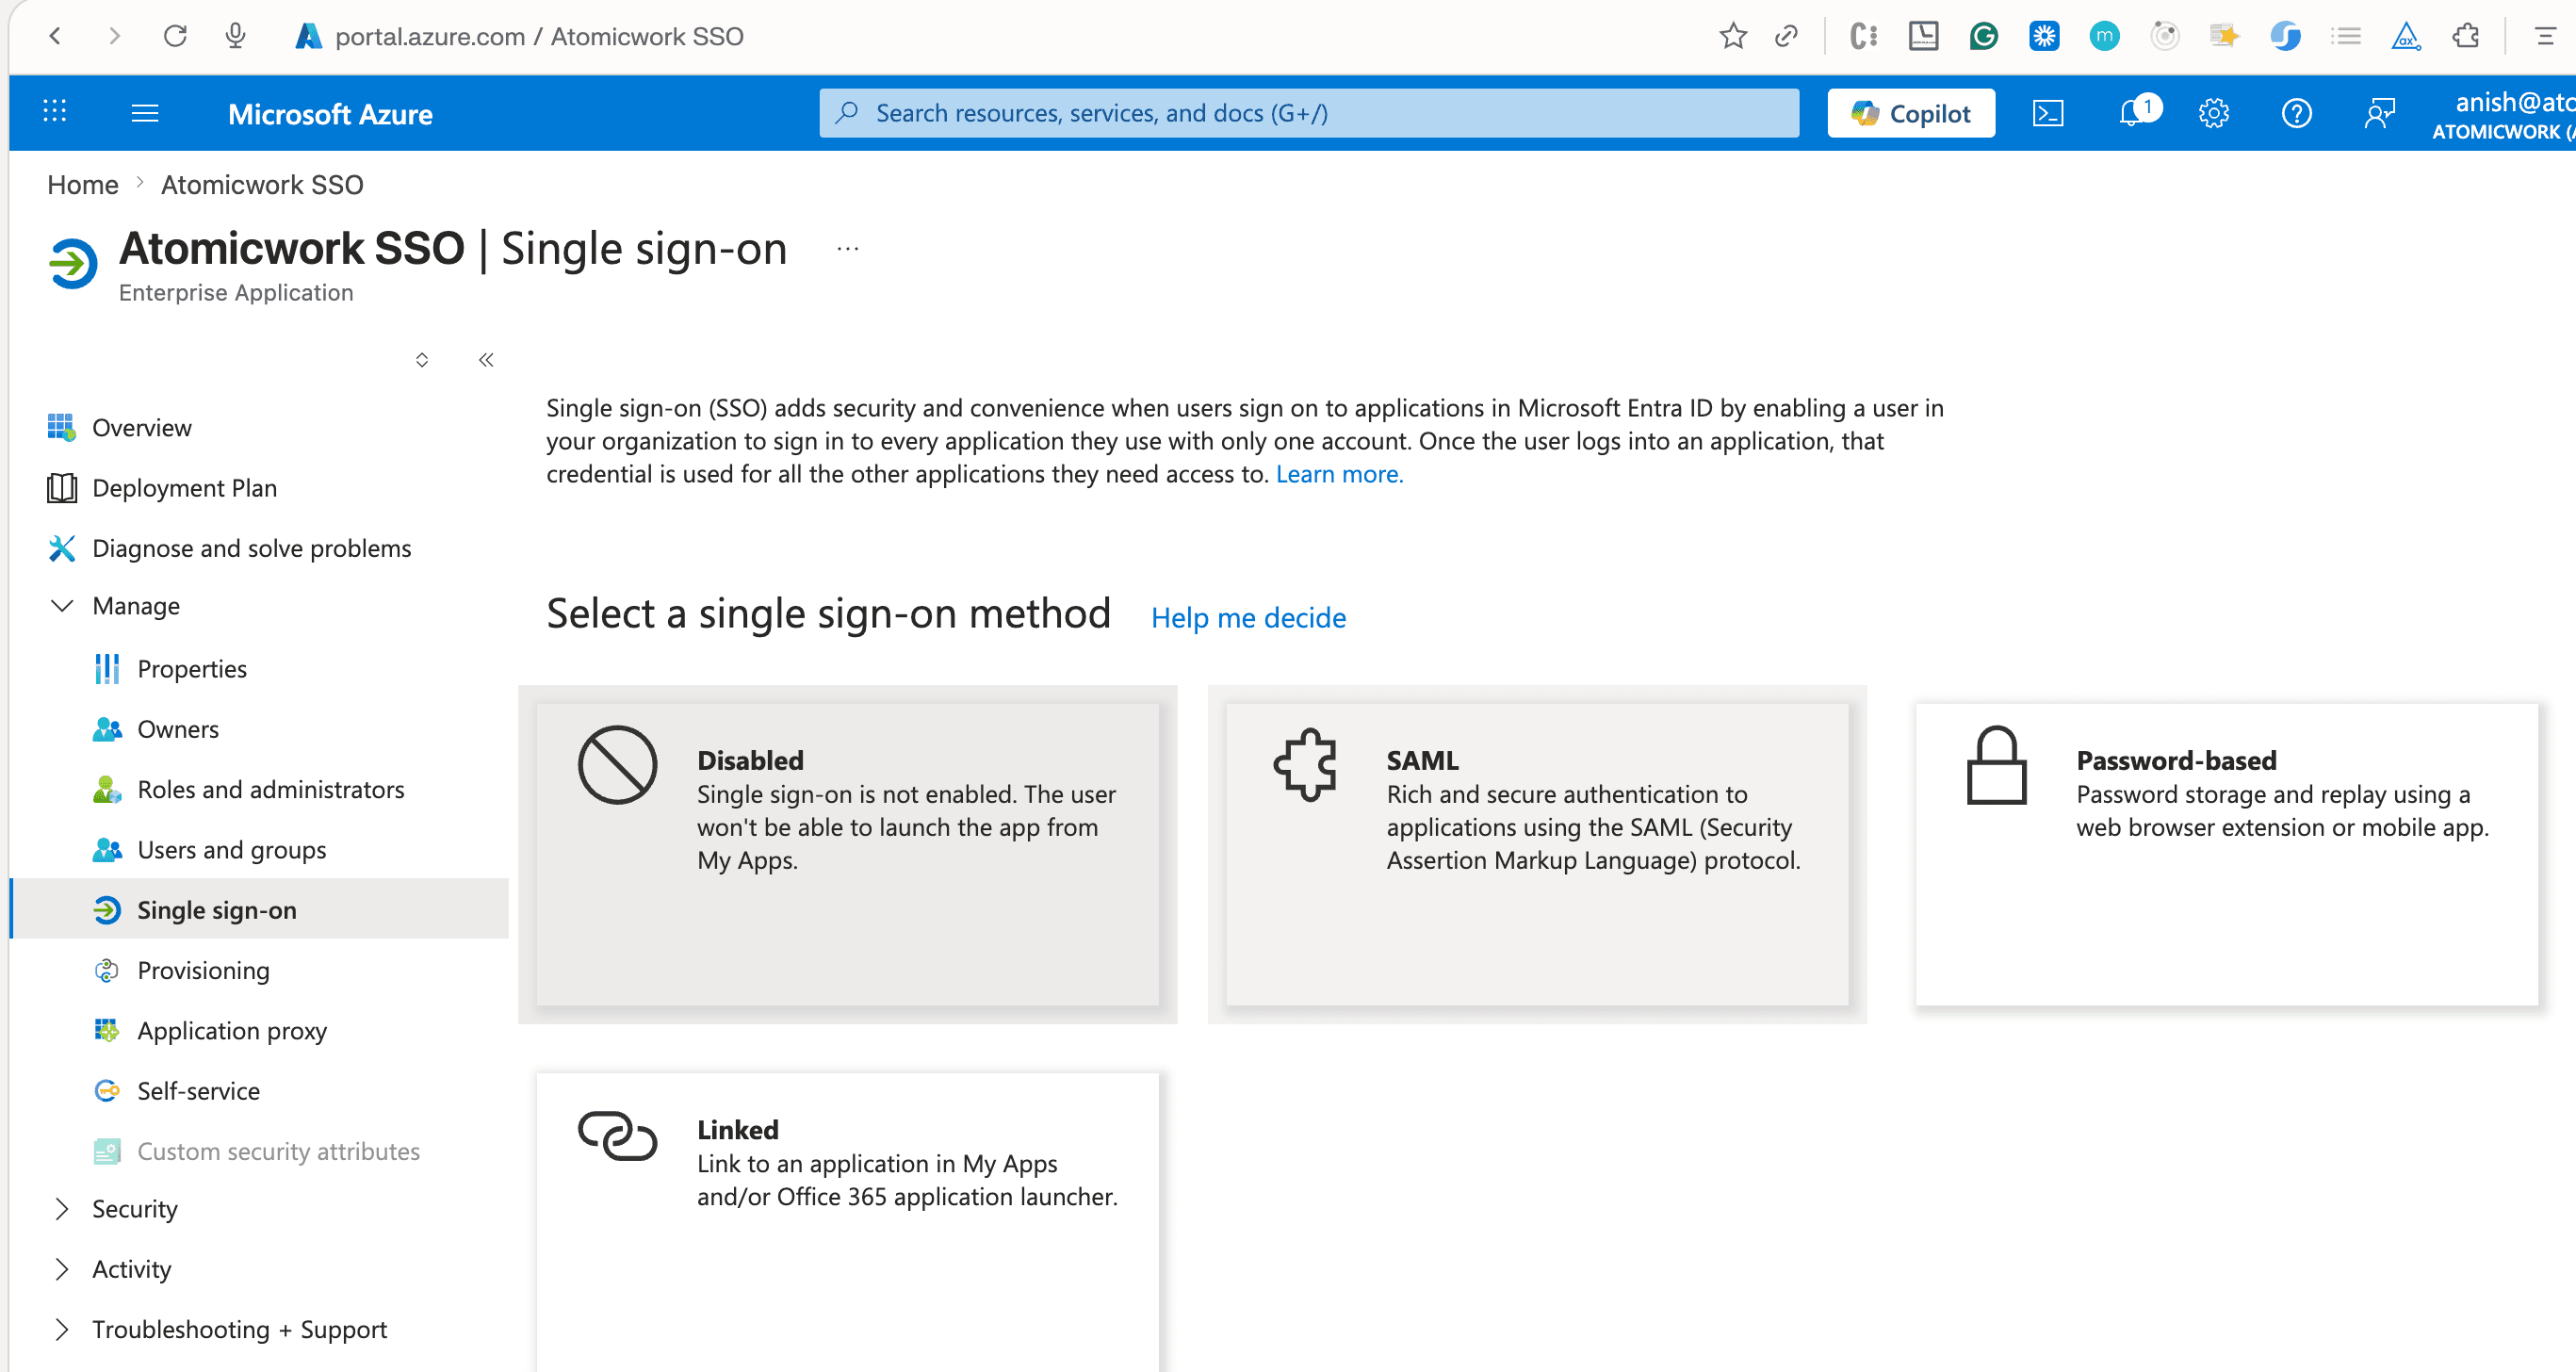Open Custom security attributes
This screenshot has height=1372, width=2576.
pyautogui.click(x=279, y=1151)
